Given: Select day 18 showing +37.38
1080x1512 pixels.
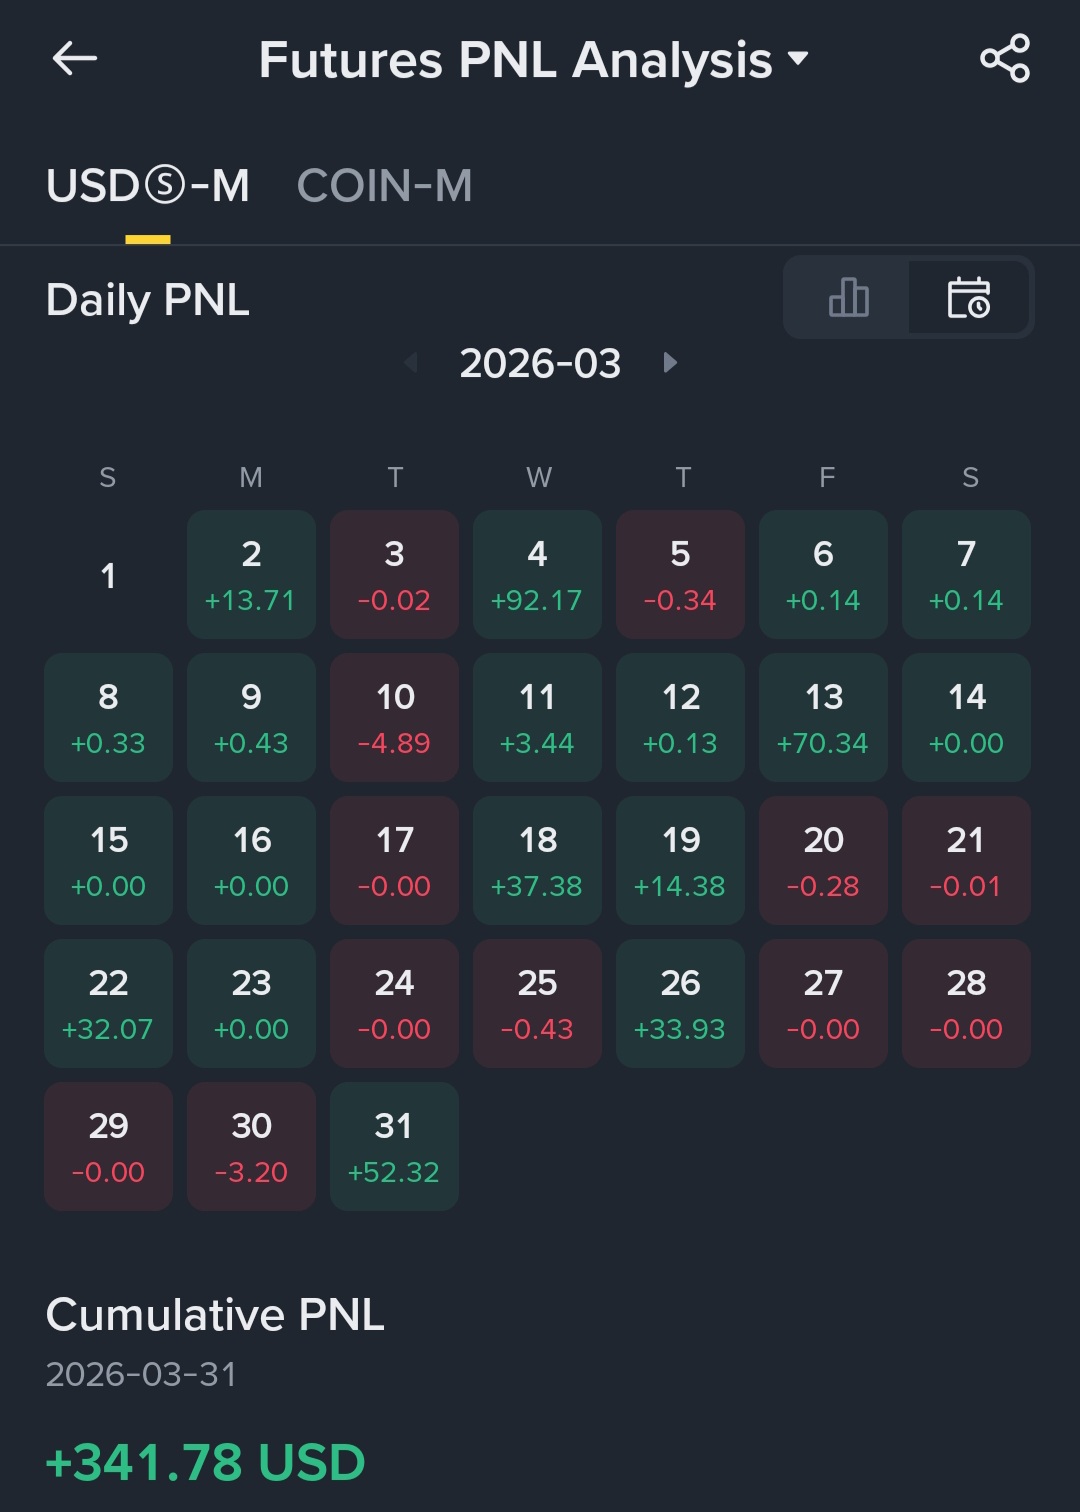Looking at the screenshot, I should point(537,860).
